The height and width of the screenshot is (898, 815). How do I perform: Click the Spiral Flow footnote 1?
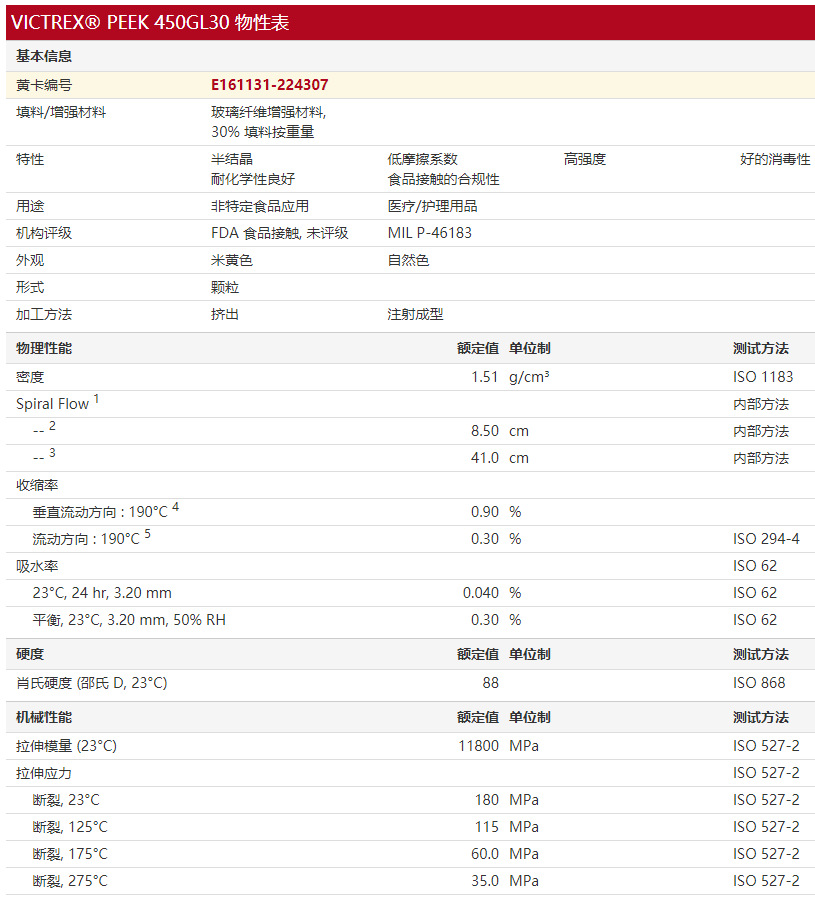[94, 399]
